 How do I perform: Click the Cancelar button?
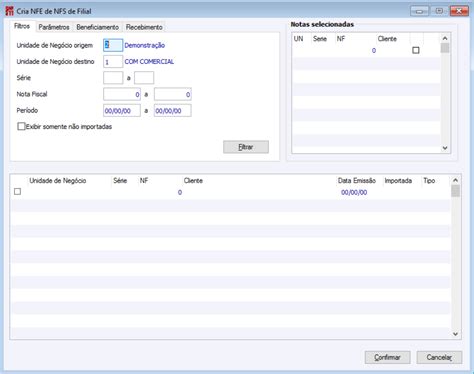click(439, 357)
